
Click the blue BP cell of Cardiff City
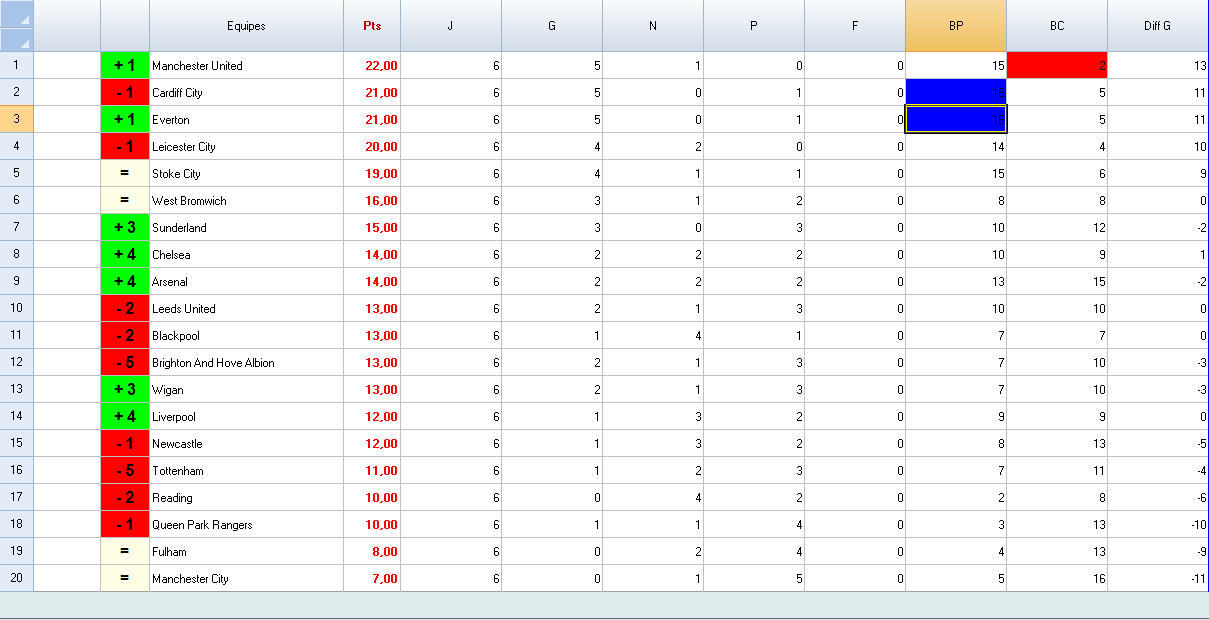956,92
